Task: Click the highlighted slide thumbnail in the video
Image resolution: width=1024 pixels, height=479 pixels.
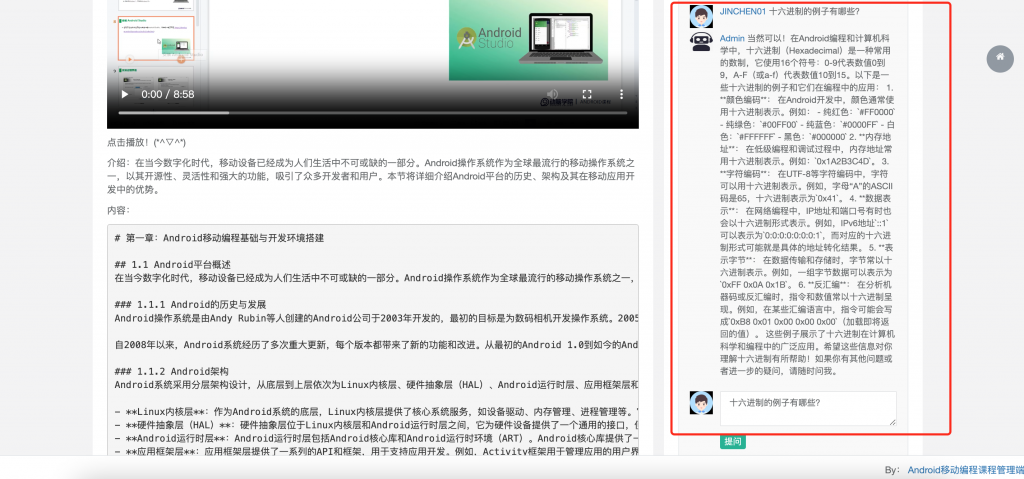Action: click(156, 38)
